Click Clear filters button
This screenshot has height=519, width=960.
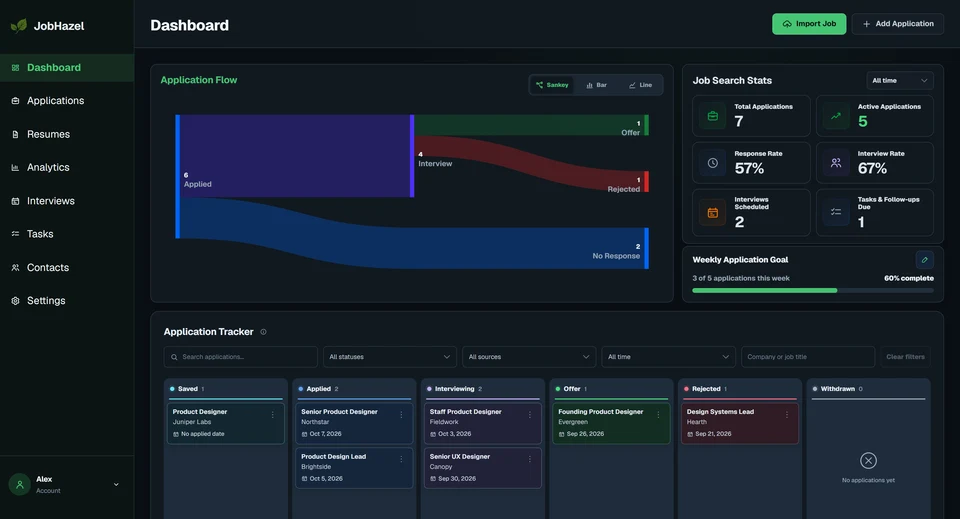click(905, 357)
